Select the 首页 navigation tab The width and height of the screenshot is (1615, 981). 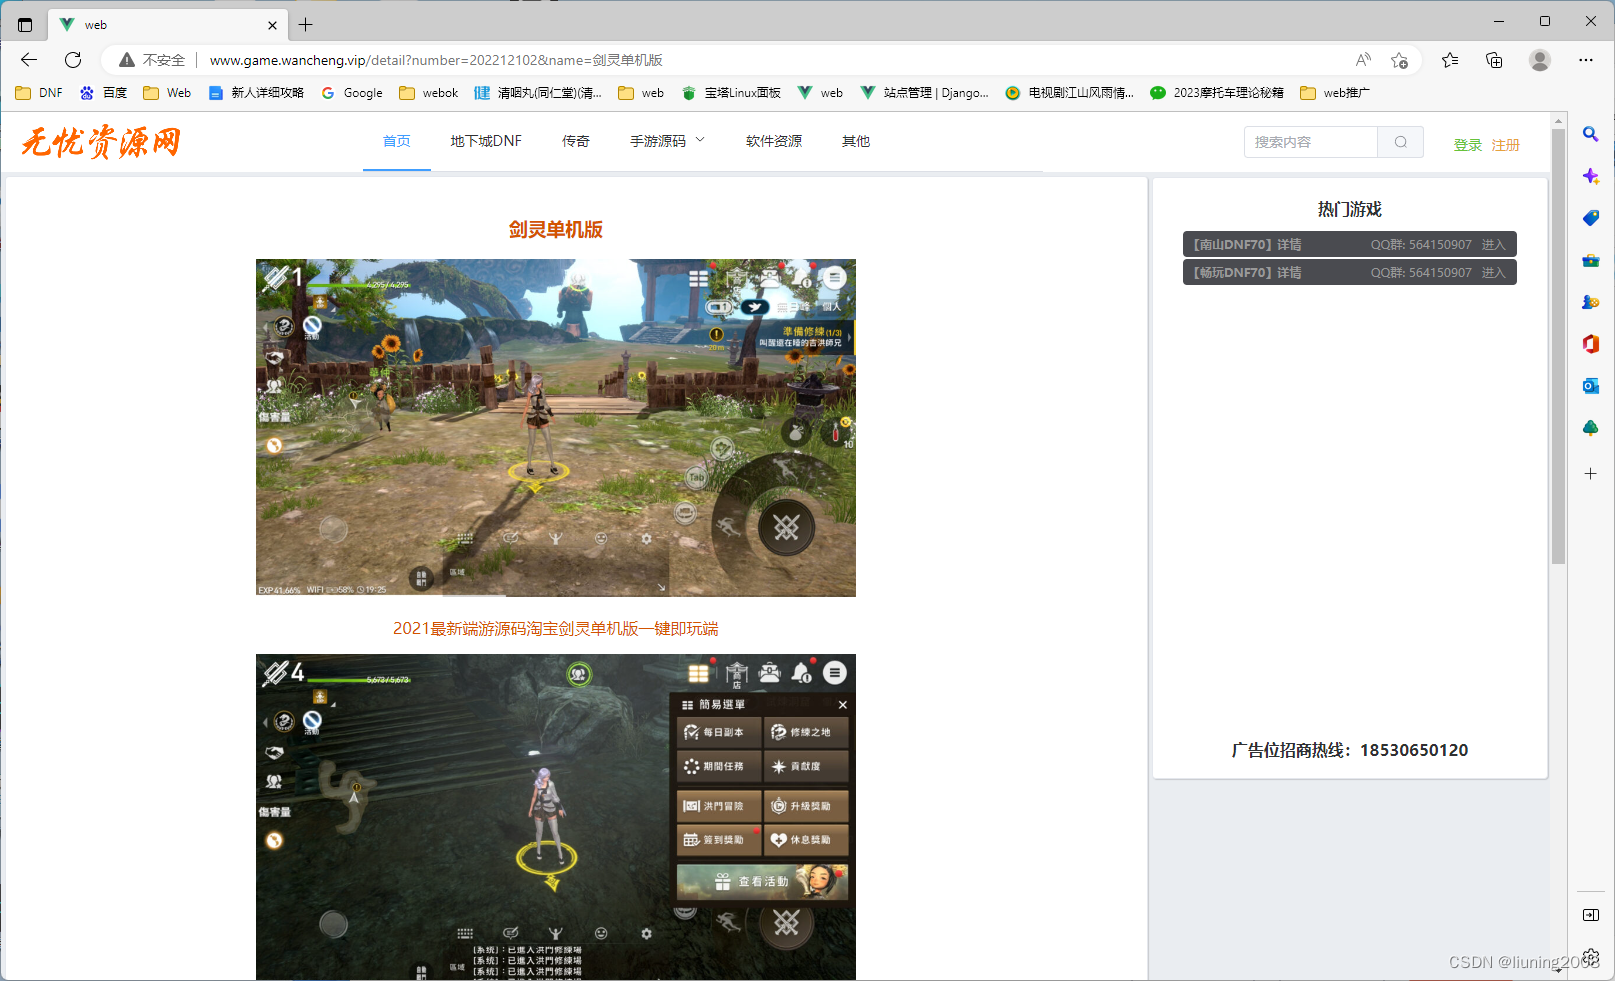397,142
